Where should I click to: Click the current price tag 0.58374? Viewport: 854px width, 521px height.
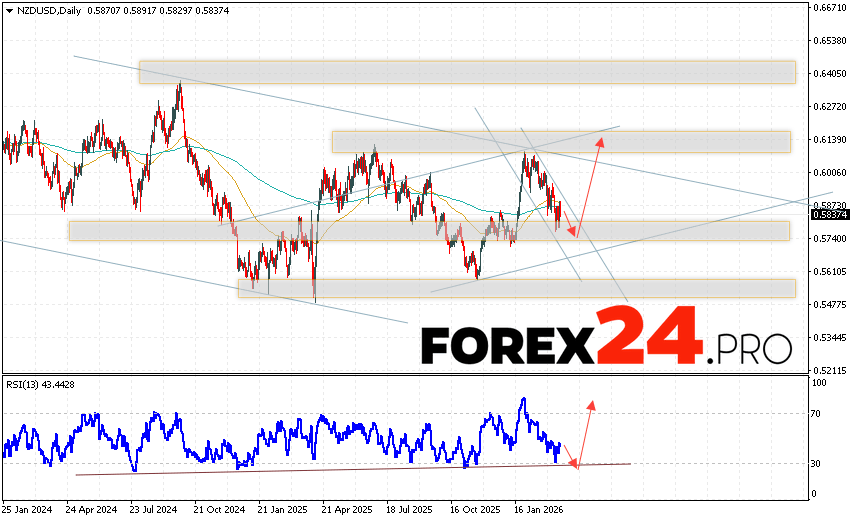(831, 215)
